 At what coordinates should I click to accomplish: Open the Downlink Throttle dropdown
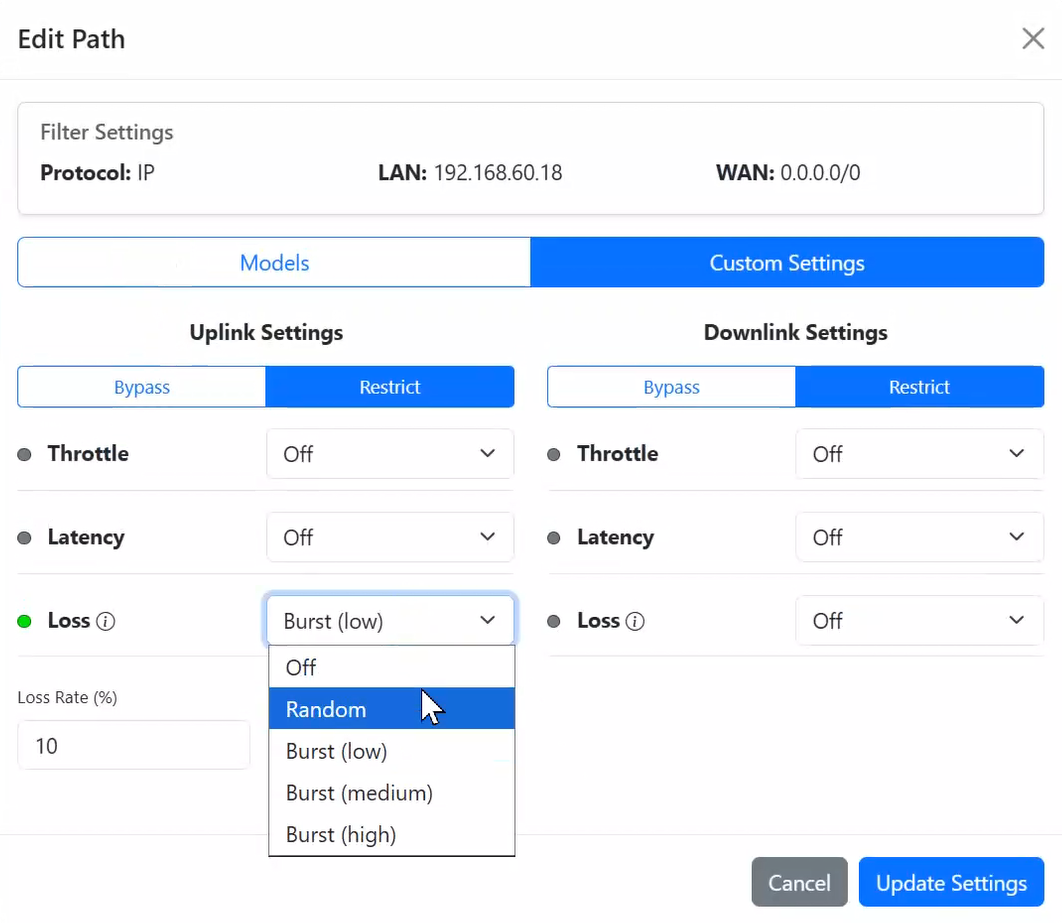click(x=919, y=454)
